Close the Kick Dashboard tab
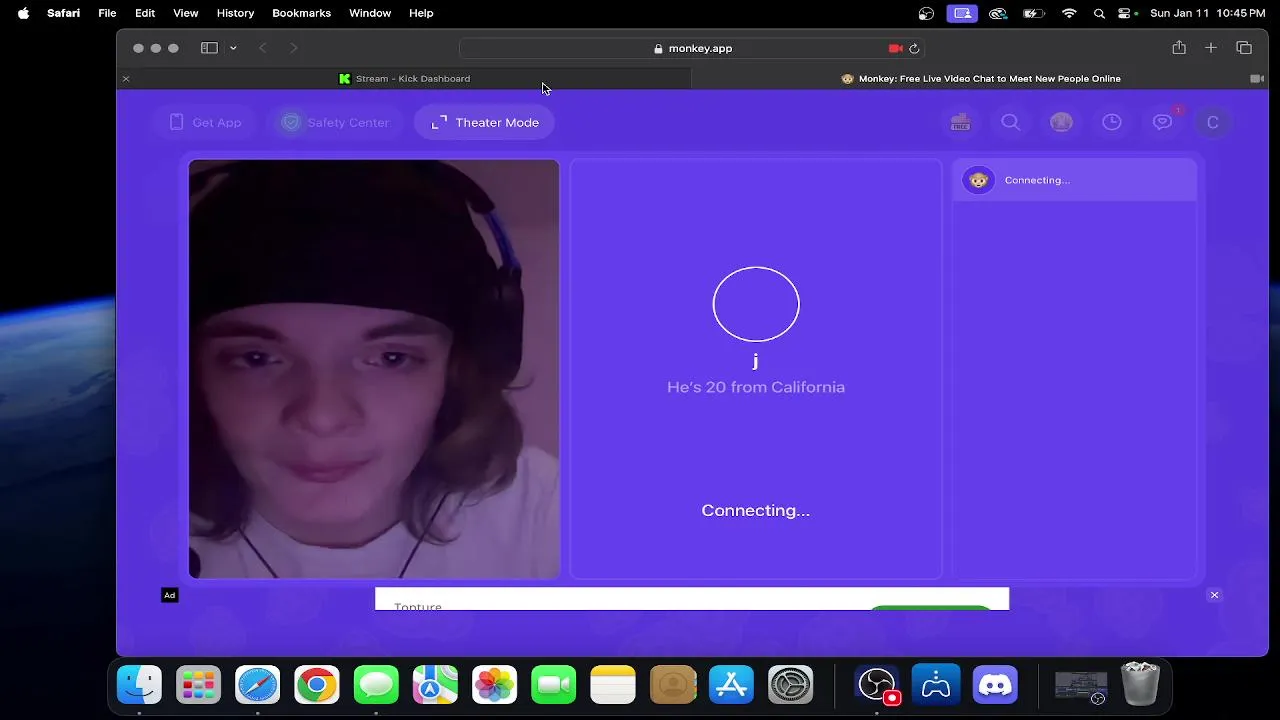 click(x=126, y=78)
